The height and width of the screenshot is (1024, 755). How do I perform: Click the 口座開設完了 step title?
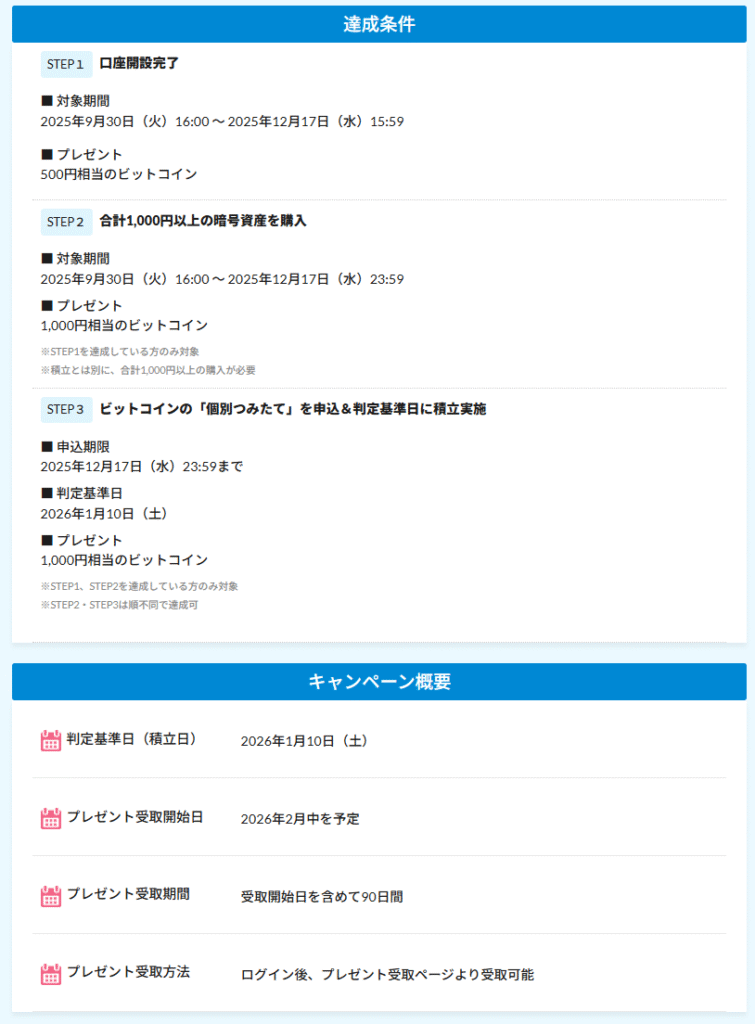[139, 64]
